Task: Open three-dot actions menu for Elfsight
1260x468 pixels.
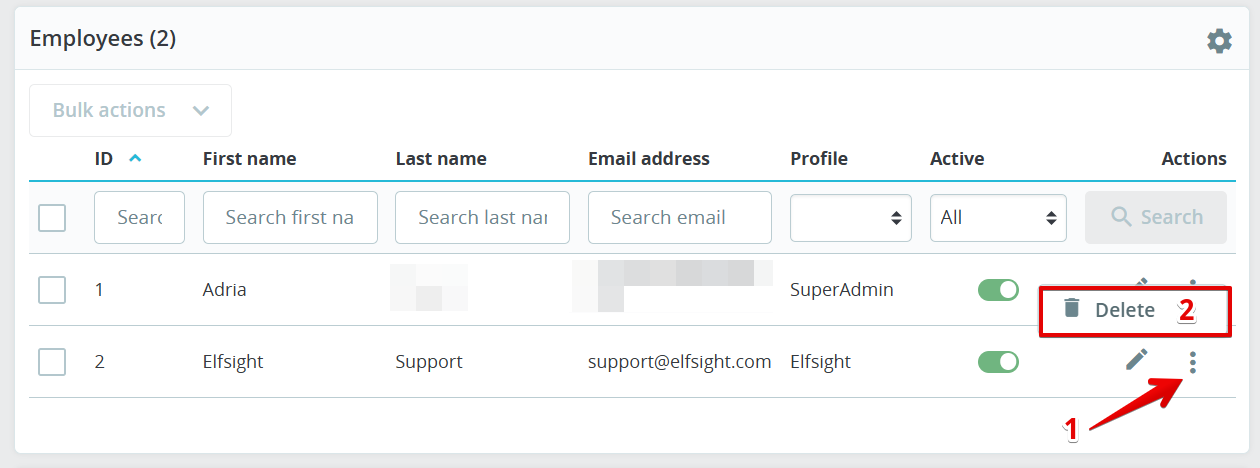Action: [x=1192, y=362]
